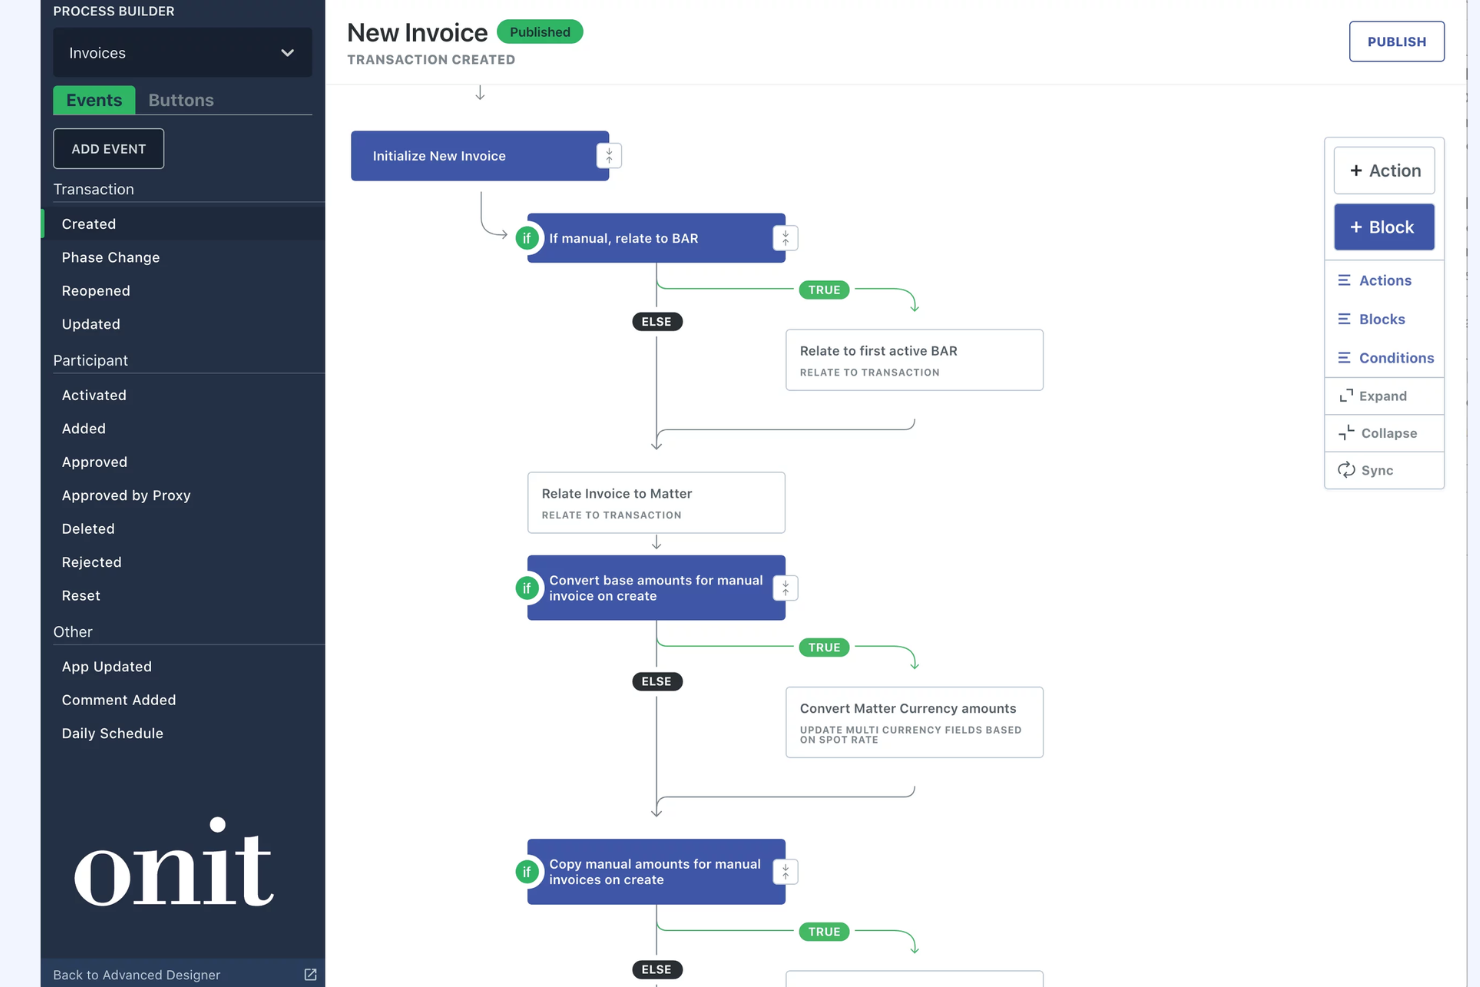Click the Sync icon in the right panel
Screen dimensions: 1480x987
(x=1347, y=470)
